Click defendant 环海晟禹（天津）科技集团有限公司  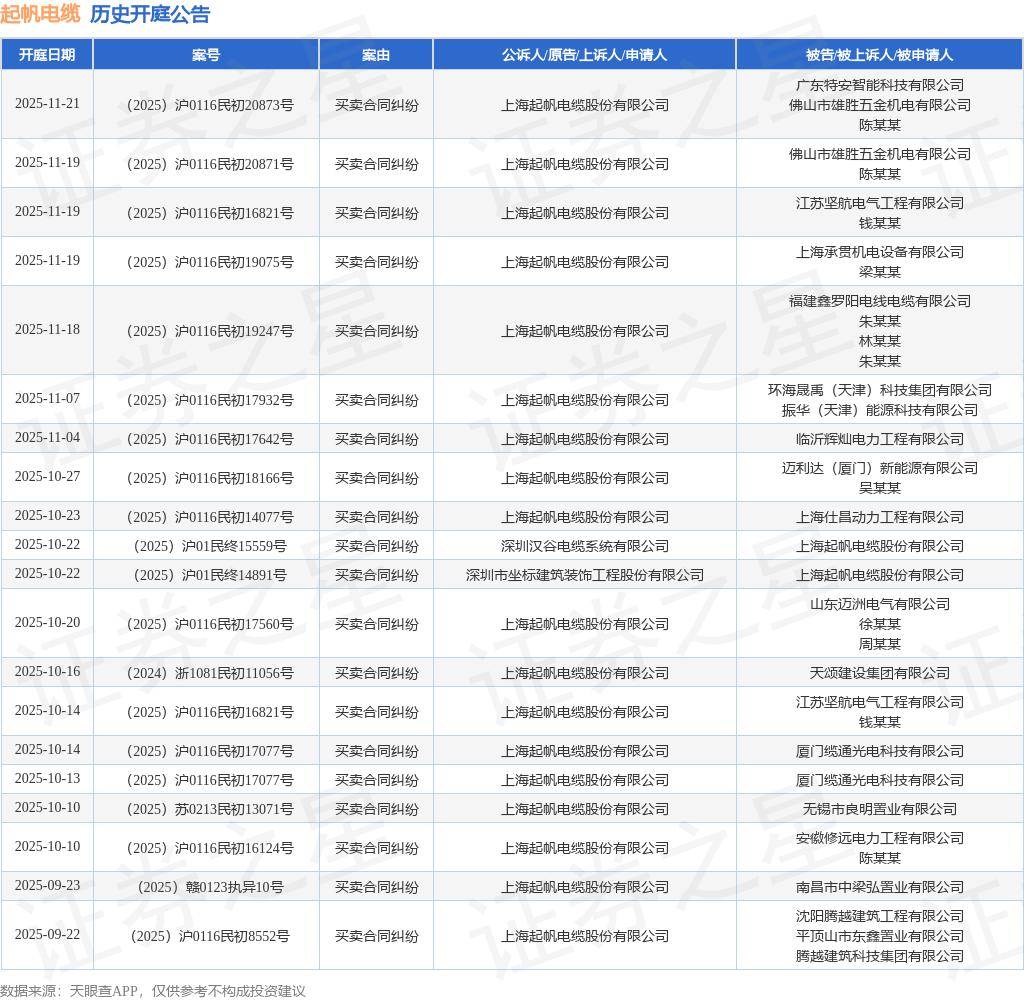click(880, 390)
